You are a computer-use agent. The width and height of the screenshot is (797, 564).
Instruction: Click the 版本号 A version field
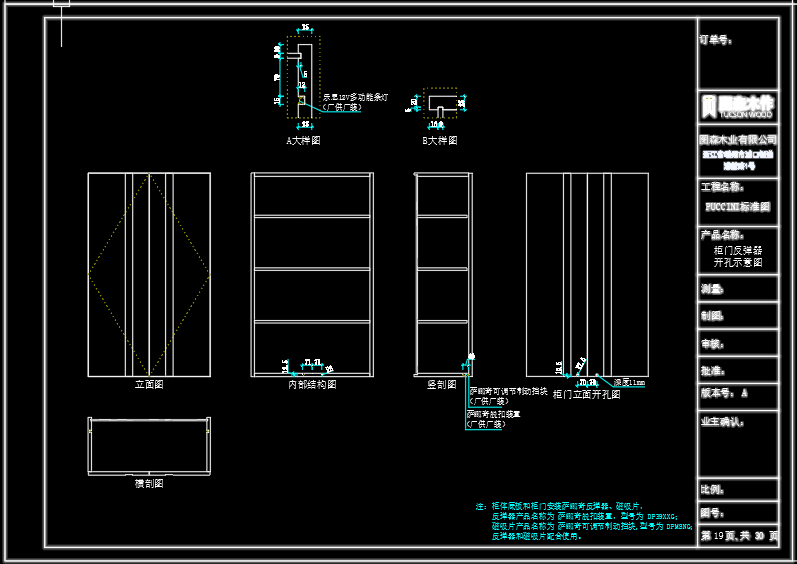tap(724, 394)
